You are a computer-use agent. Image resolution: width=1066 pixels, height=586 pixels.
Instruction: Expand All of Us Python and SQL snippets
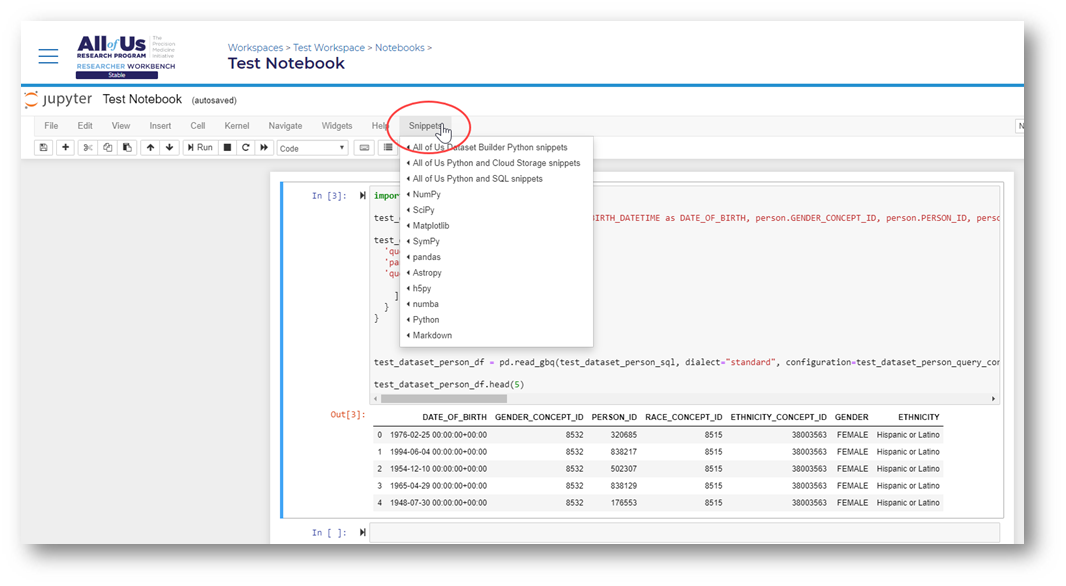click(477, 179)
